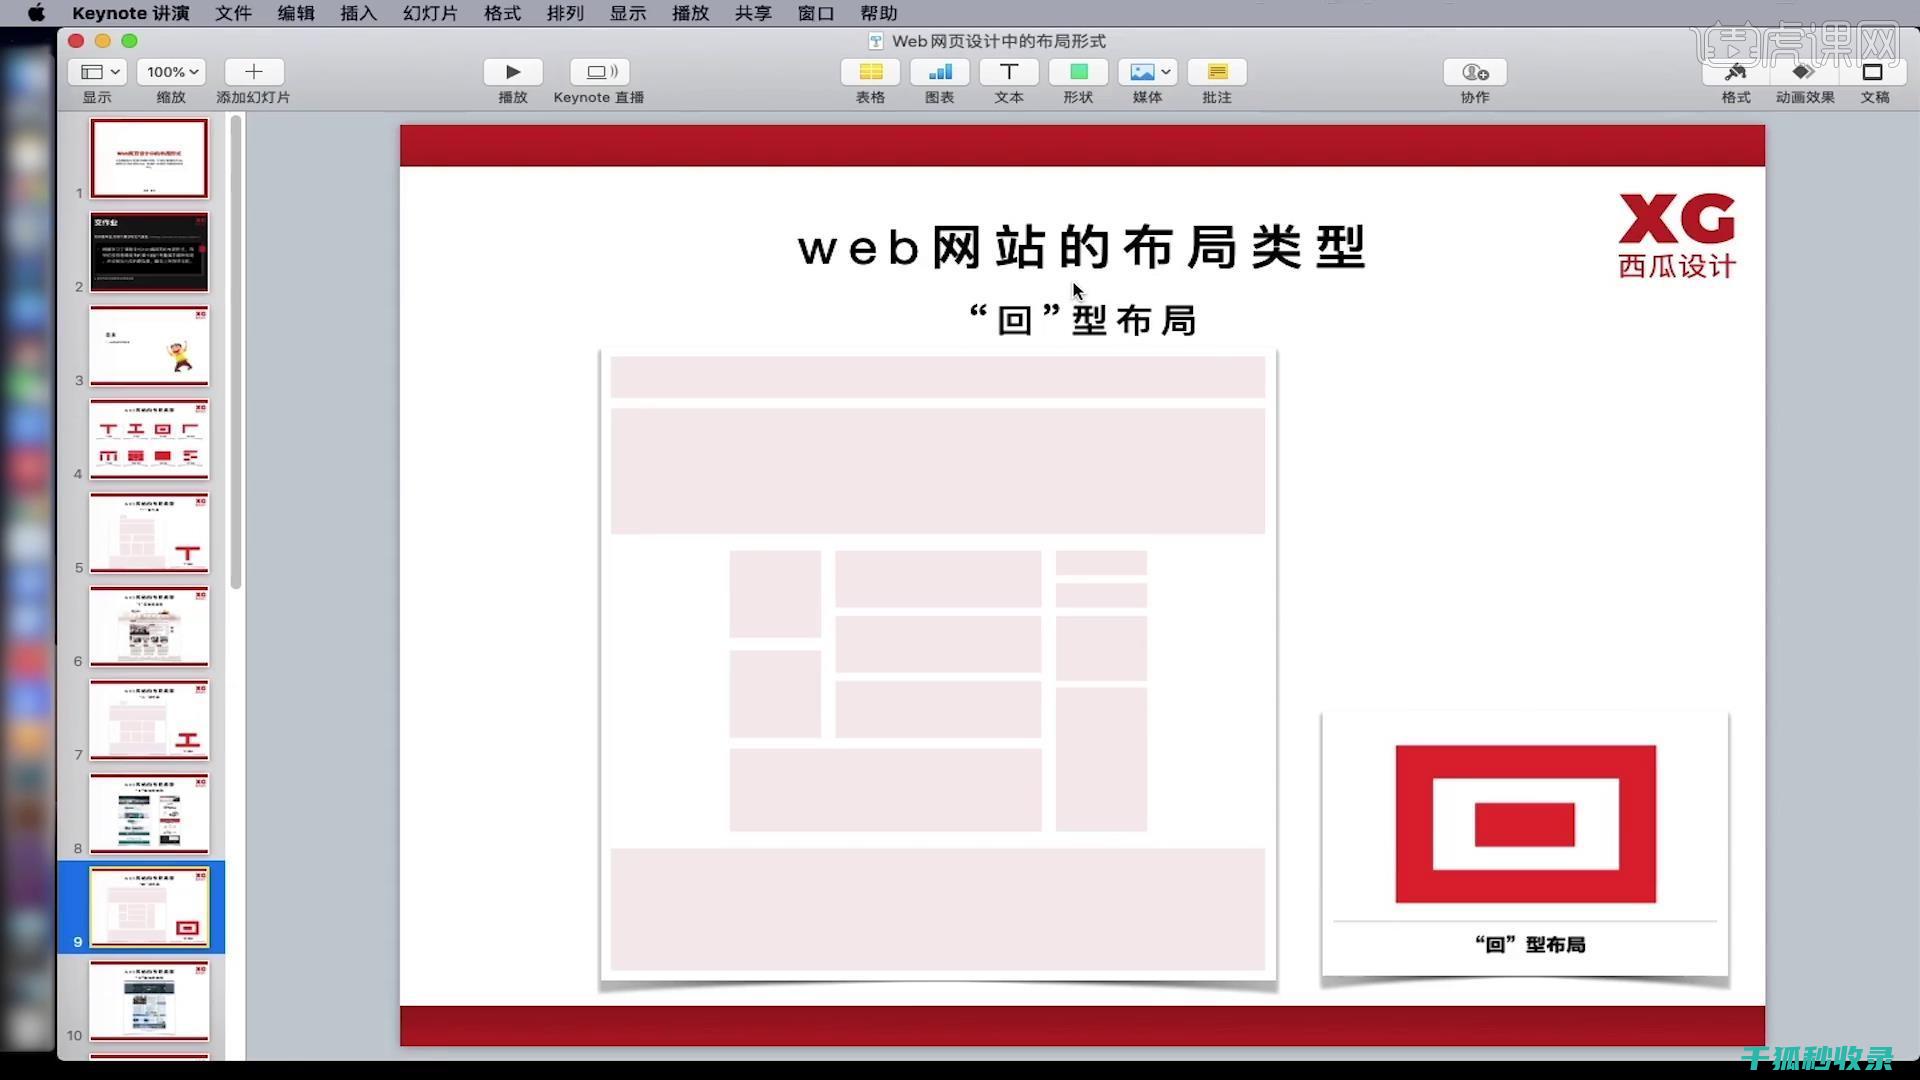Open the 格式 format inspector
The height and width of the screenshot is (1080, 1920).
pyautogui.click(x=1736, y=72)
